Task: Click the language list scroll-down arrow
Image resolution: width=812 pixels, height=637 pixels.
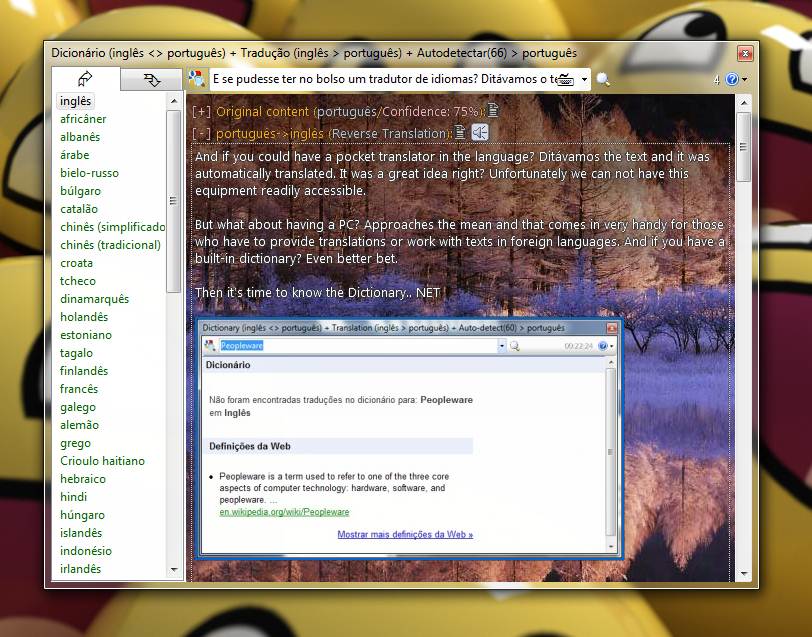Action: pyautogui.click(x=174, y=570)
